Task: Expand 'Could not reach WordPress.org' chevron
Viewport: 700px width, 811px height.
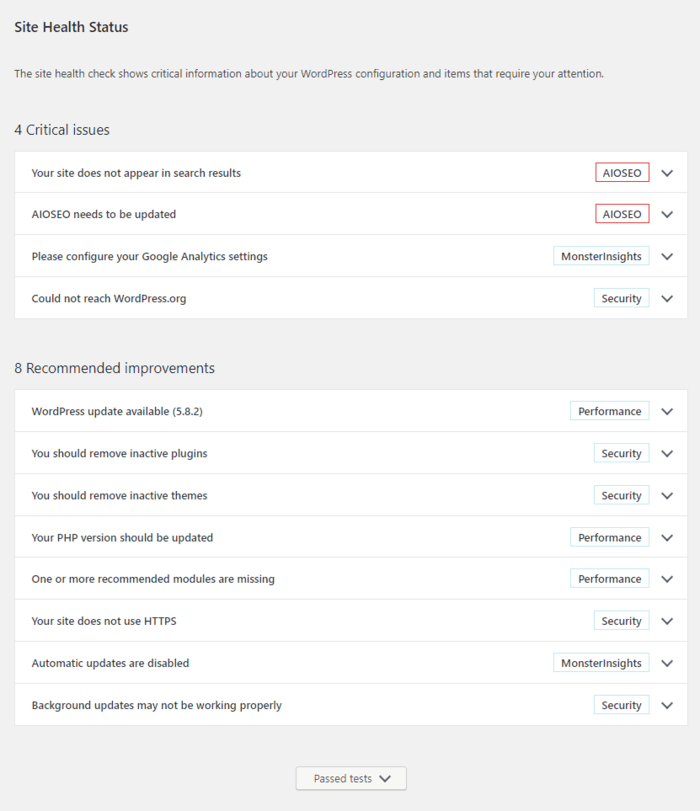Action: (667, 299)
